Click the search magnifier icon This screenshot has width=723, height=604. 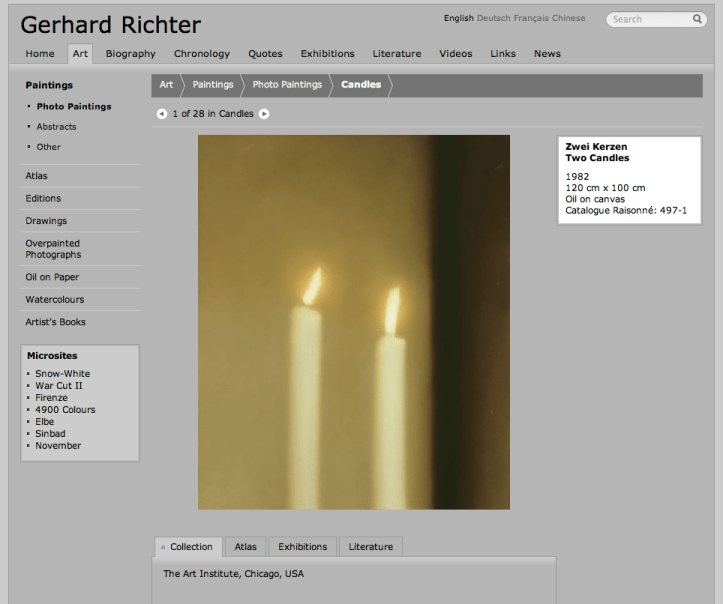point(697,19)
